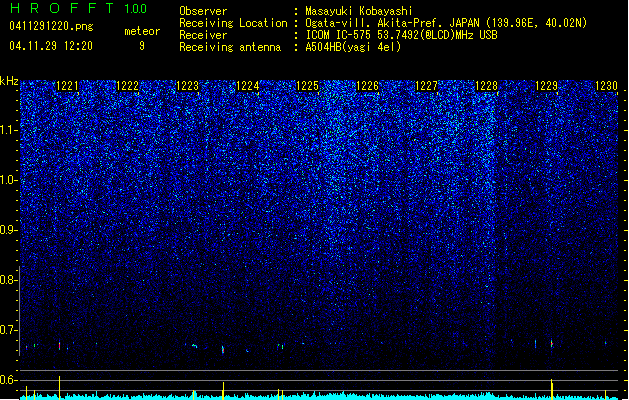Click the 1228 time marker
The width and height of the screenshot is (629, 400).
click(487, 86)
